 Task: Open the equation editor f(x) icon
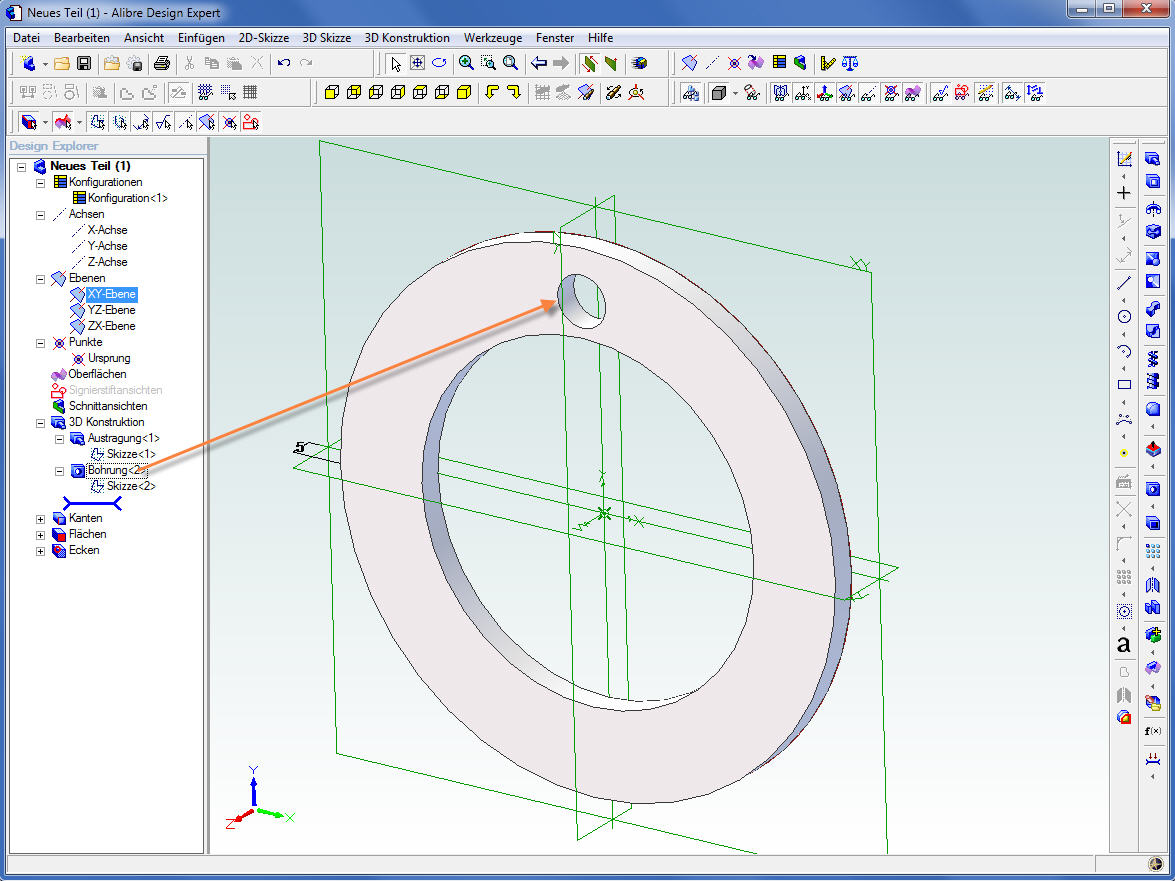tap(1153, 731)
